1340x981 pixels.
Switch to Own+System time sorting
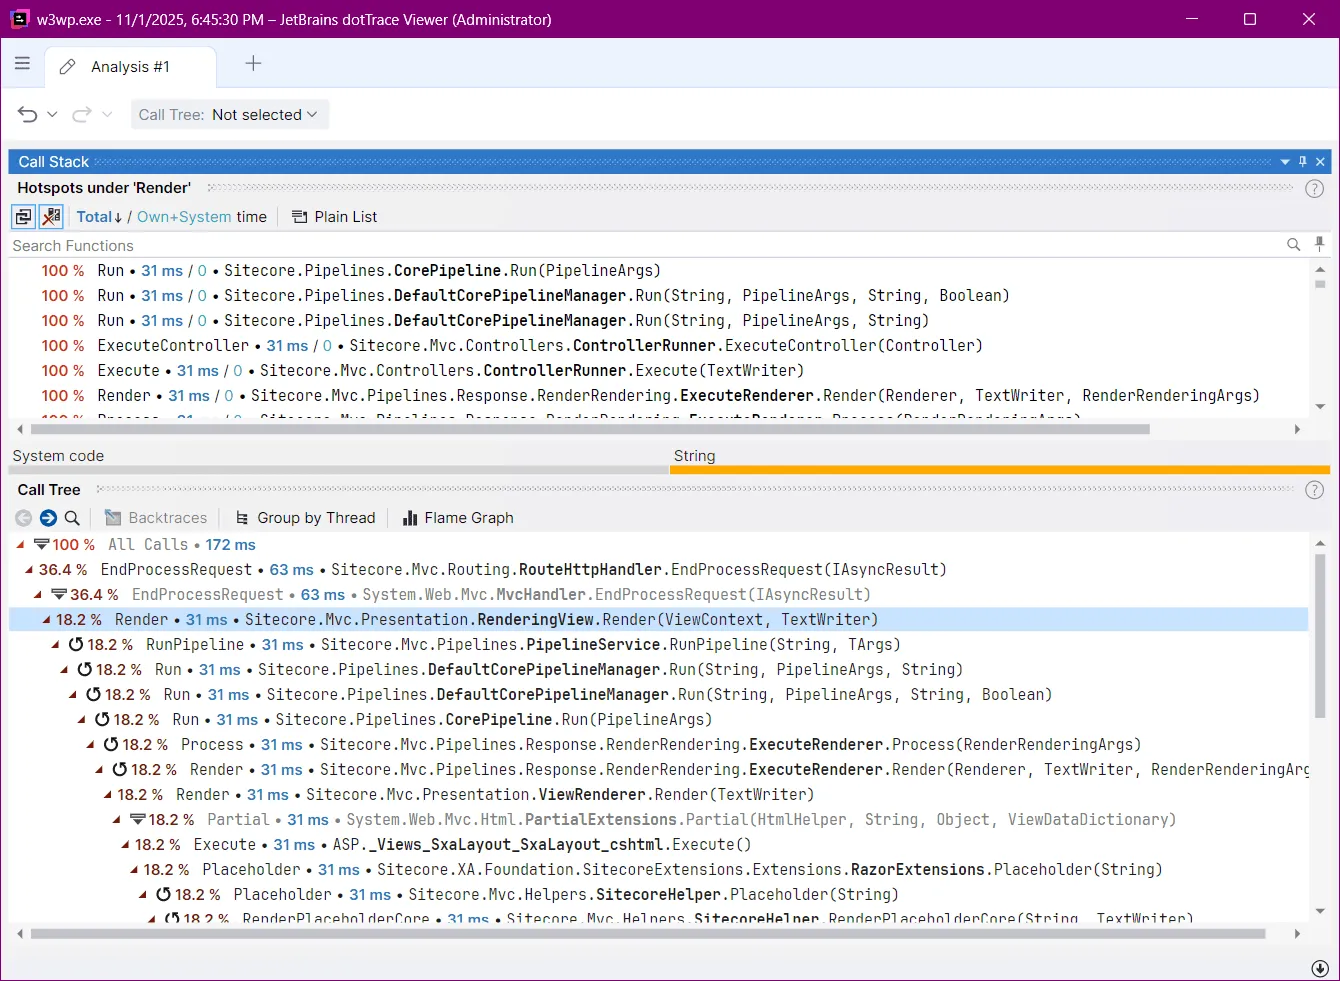tap(184, 217)
